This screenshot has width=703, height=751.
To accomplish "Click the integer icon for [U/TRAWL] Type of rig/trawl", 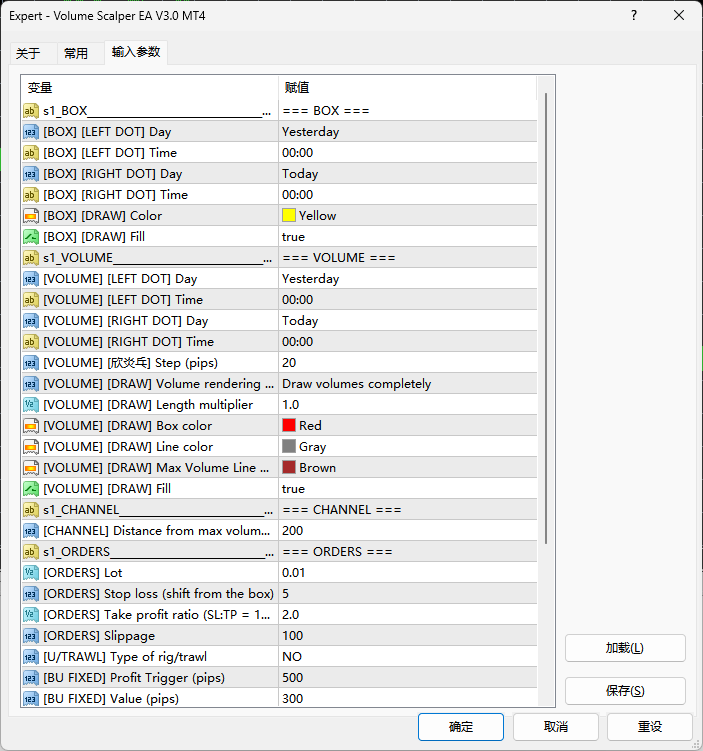I will pos(31,657).
